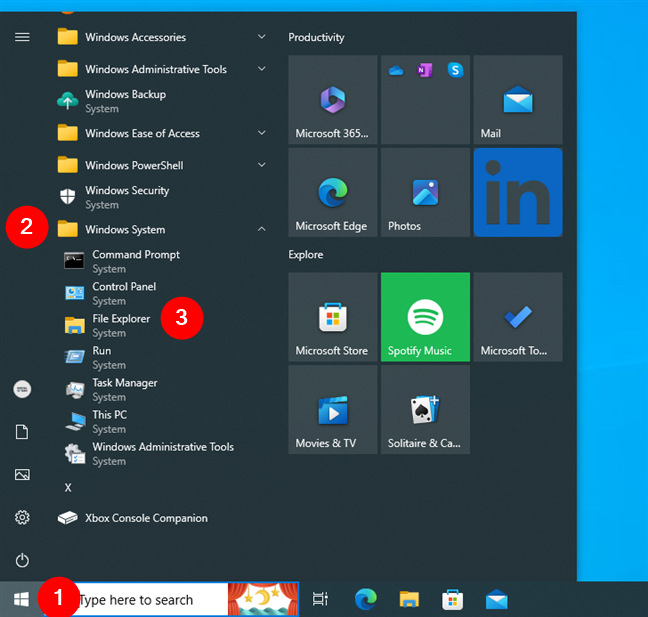Open File Explorer under Windows System
The height and width of the screenshot is (617, 648).
[162, 325]
